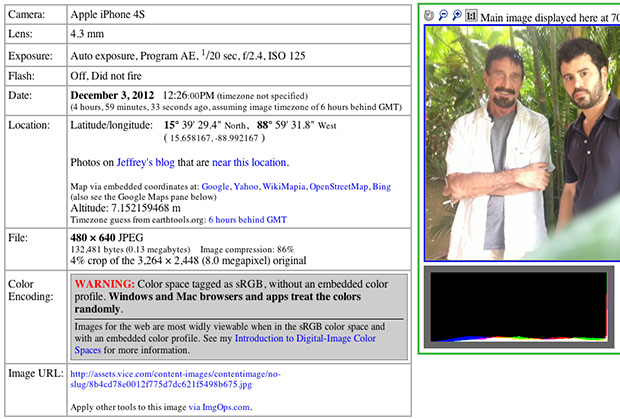Image resolution: width=620 pixels, height=419 pixels.
Task: Open the Jeffrey's blog link
Action: click(146, 162)
